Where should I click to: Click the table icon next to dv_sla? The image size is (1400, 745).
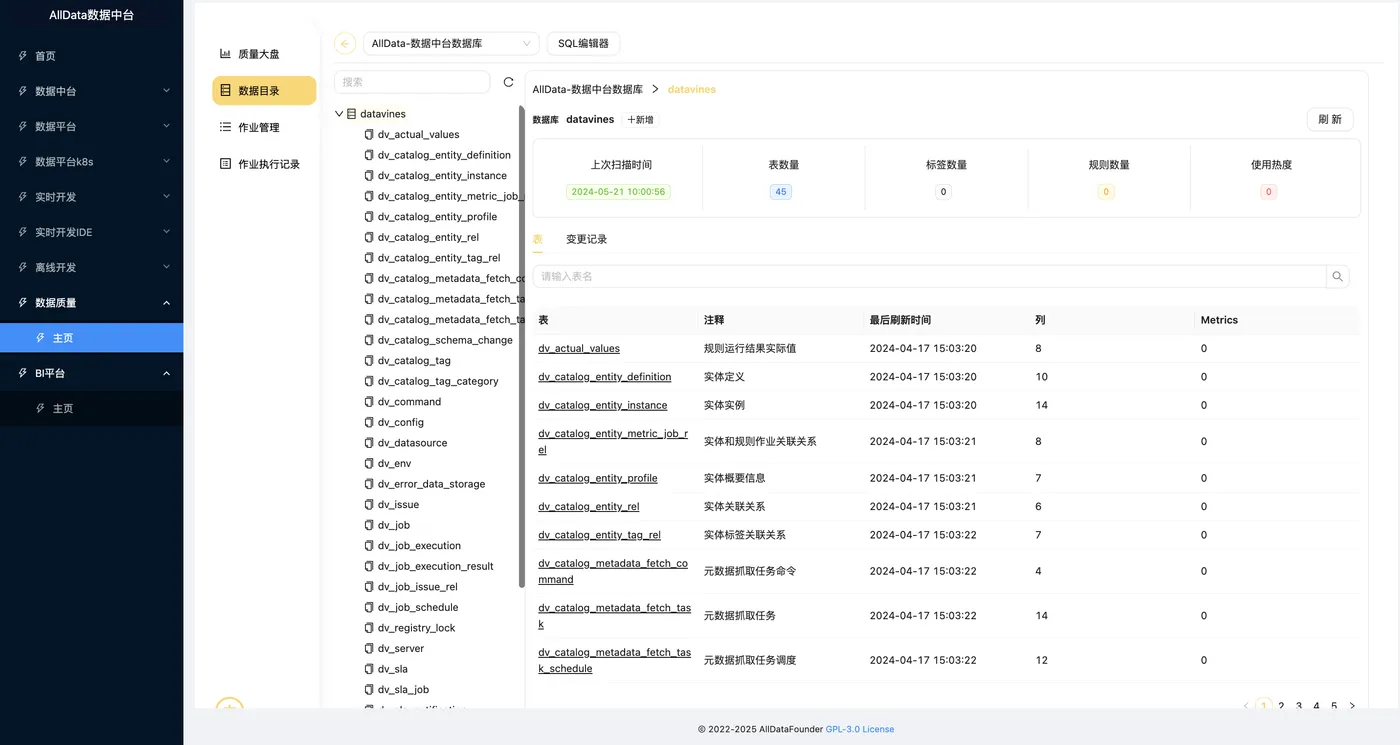(369, 669)
